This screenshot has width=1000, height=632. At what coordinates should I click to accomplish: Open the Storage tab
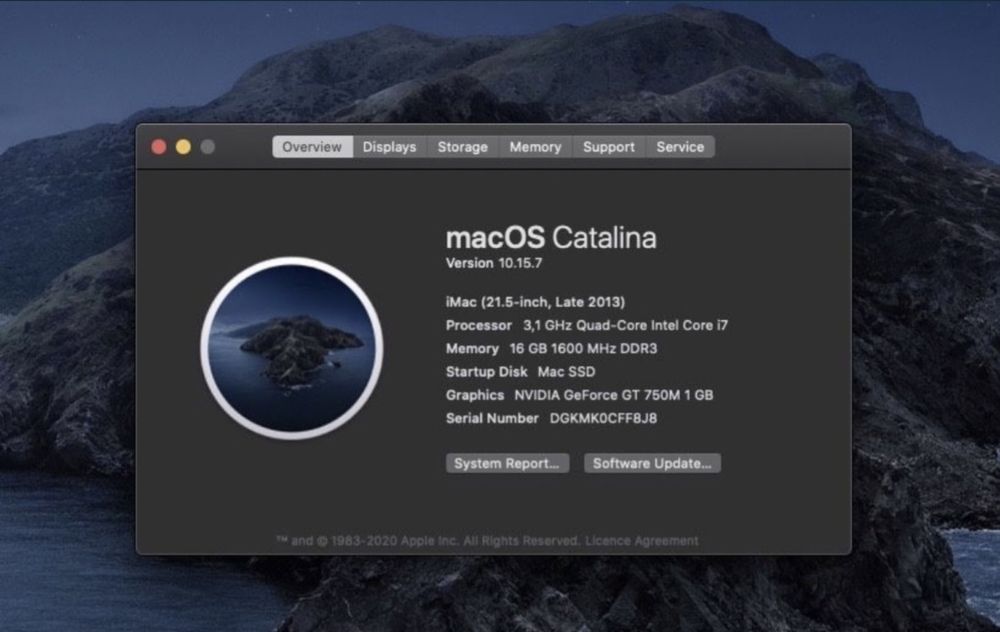click(x=462, y=147)
